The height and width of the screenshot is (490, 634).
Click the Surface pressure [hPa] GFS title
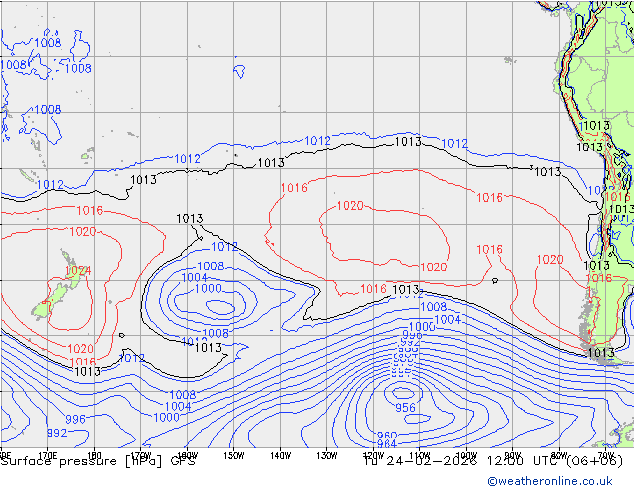[x=98, y=461]
